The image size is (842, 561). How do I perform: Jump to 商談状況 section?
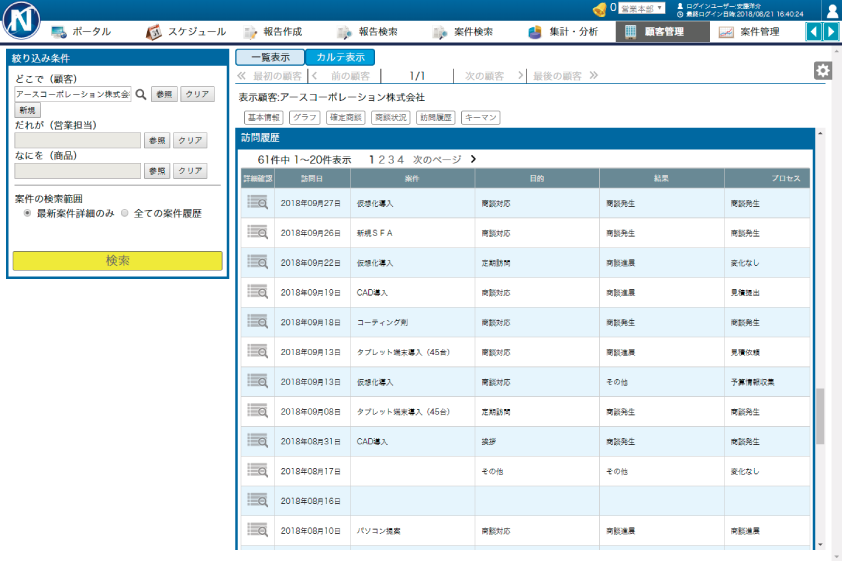pos(391,118)
